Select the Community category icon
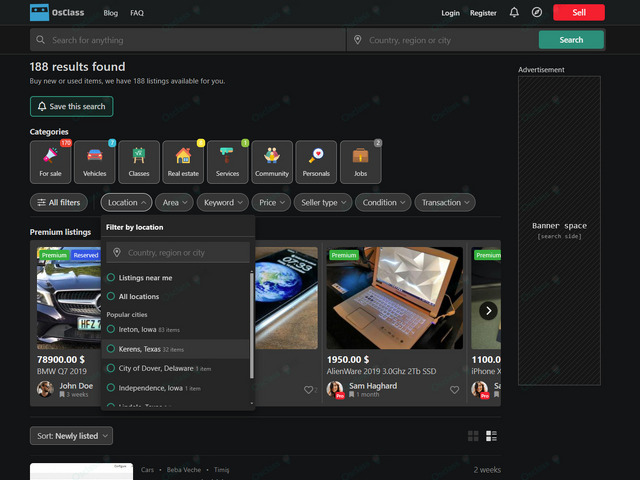 pyautogui.click(x=272, y=162)
